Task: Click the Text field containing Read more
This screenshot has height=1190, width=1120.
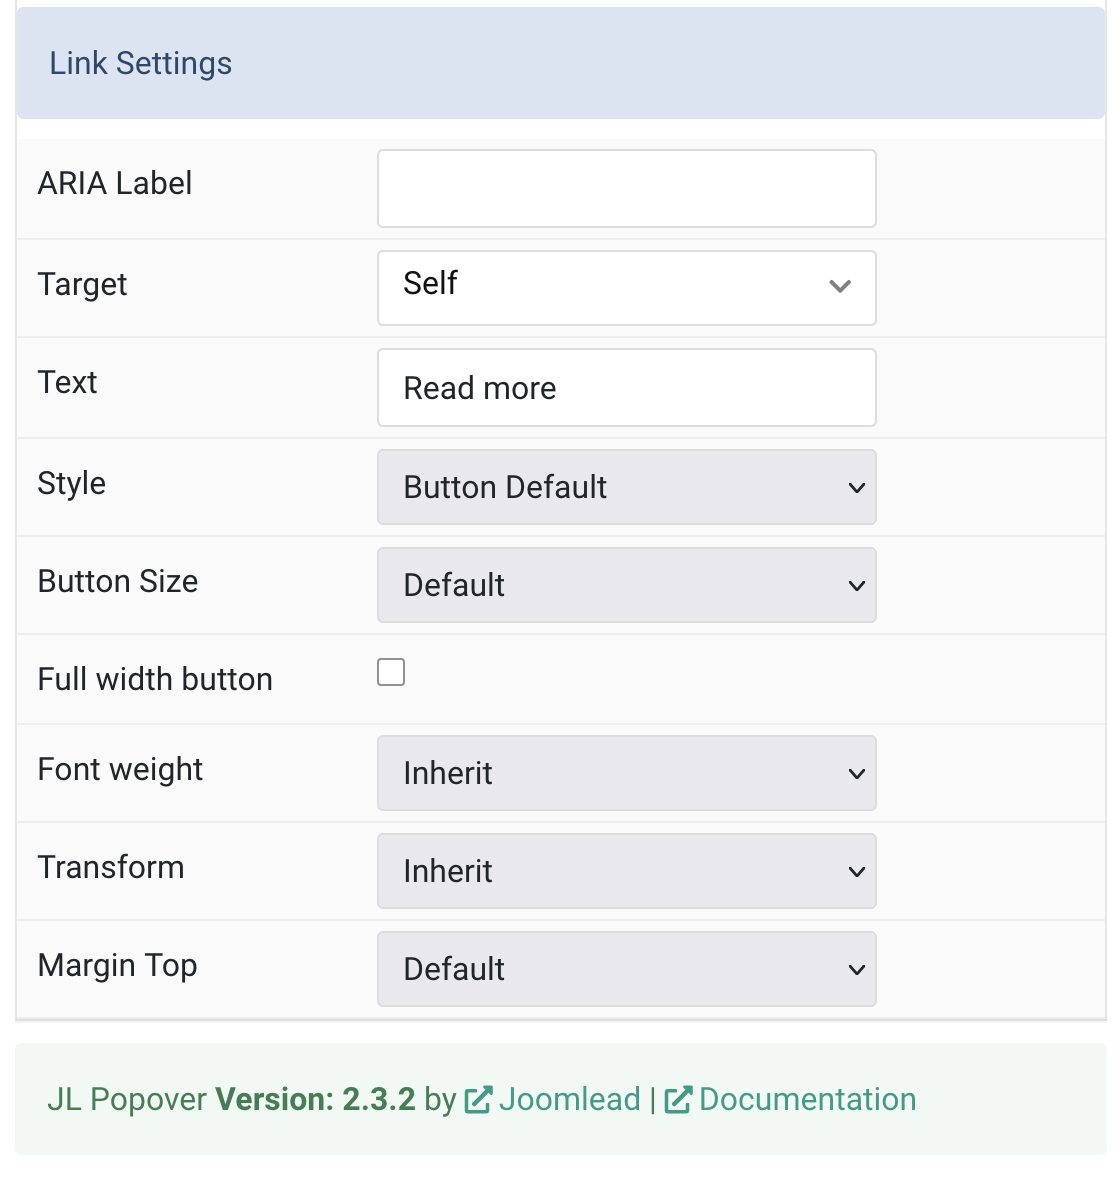Action: coord(627,388)
